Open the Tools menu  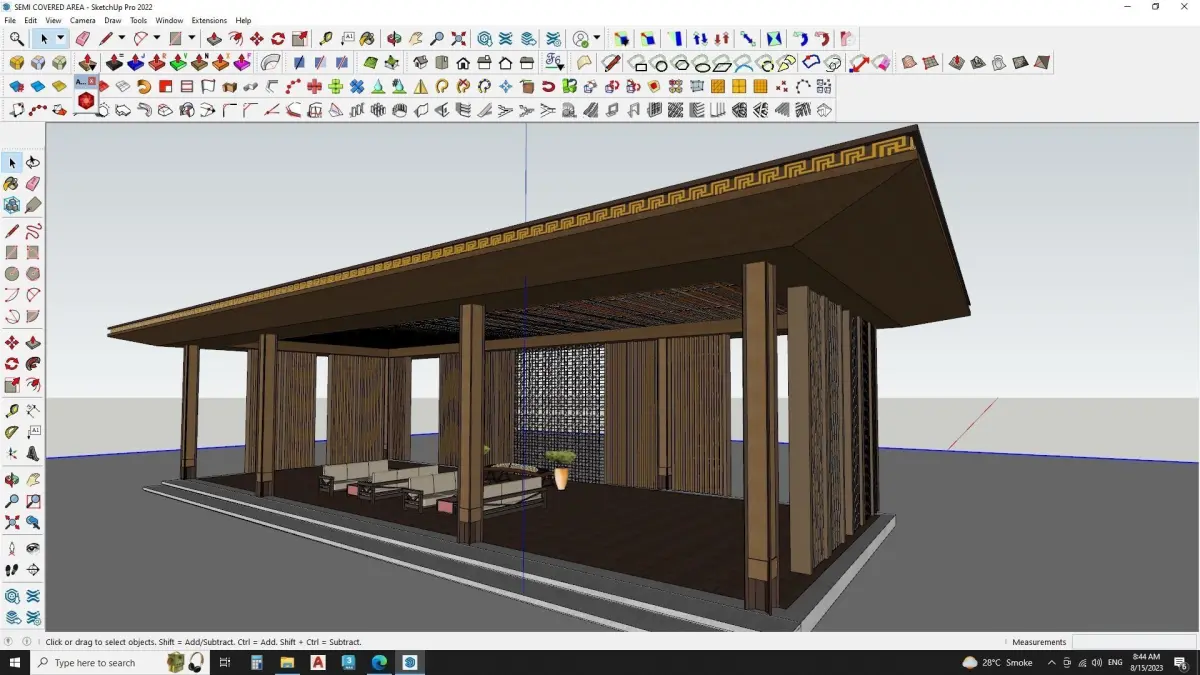pos(139,20)
